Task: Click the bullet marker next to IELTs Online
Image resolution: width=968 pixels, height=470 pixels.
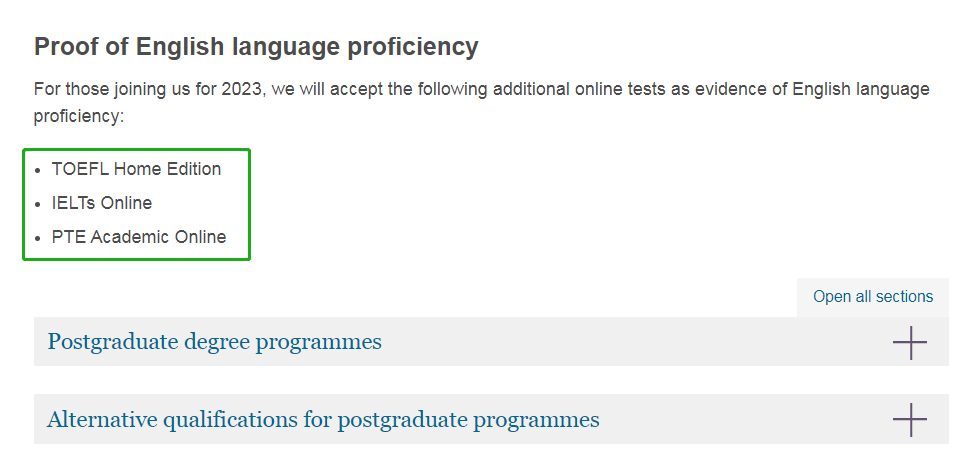Action: pos(38,205)
